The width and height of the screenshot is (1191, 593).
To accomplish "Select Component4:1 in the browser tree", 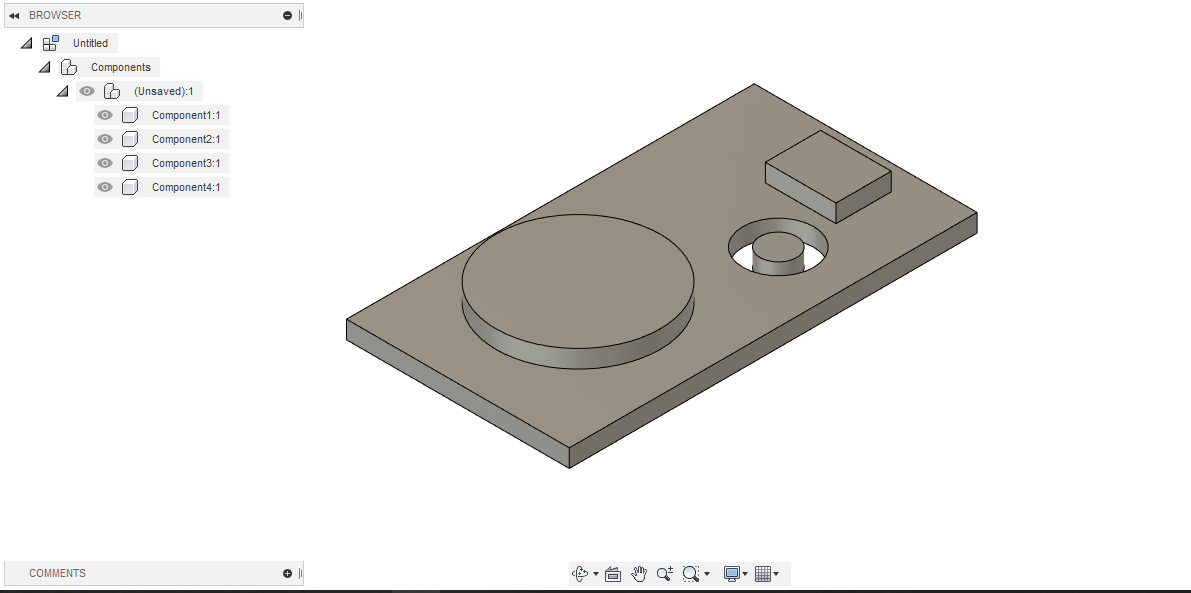I will pos(186,187).
